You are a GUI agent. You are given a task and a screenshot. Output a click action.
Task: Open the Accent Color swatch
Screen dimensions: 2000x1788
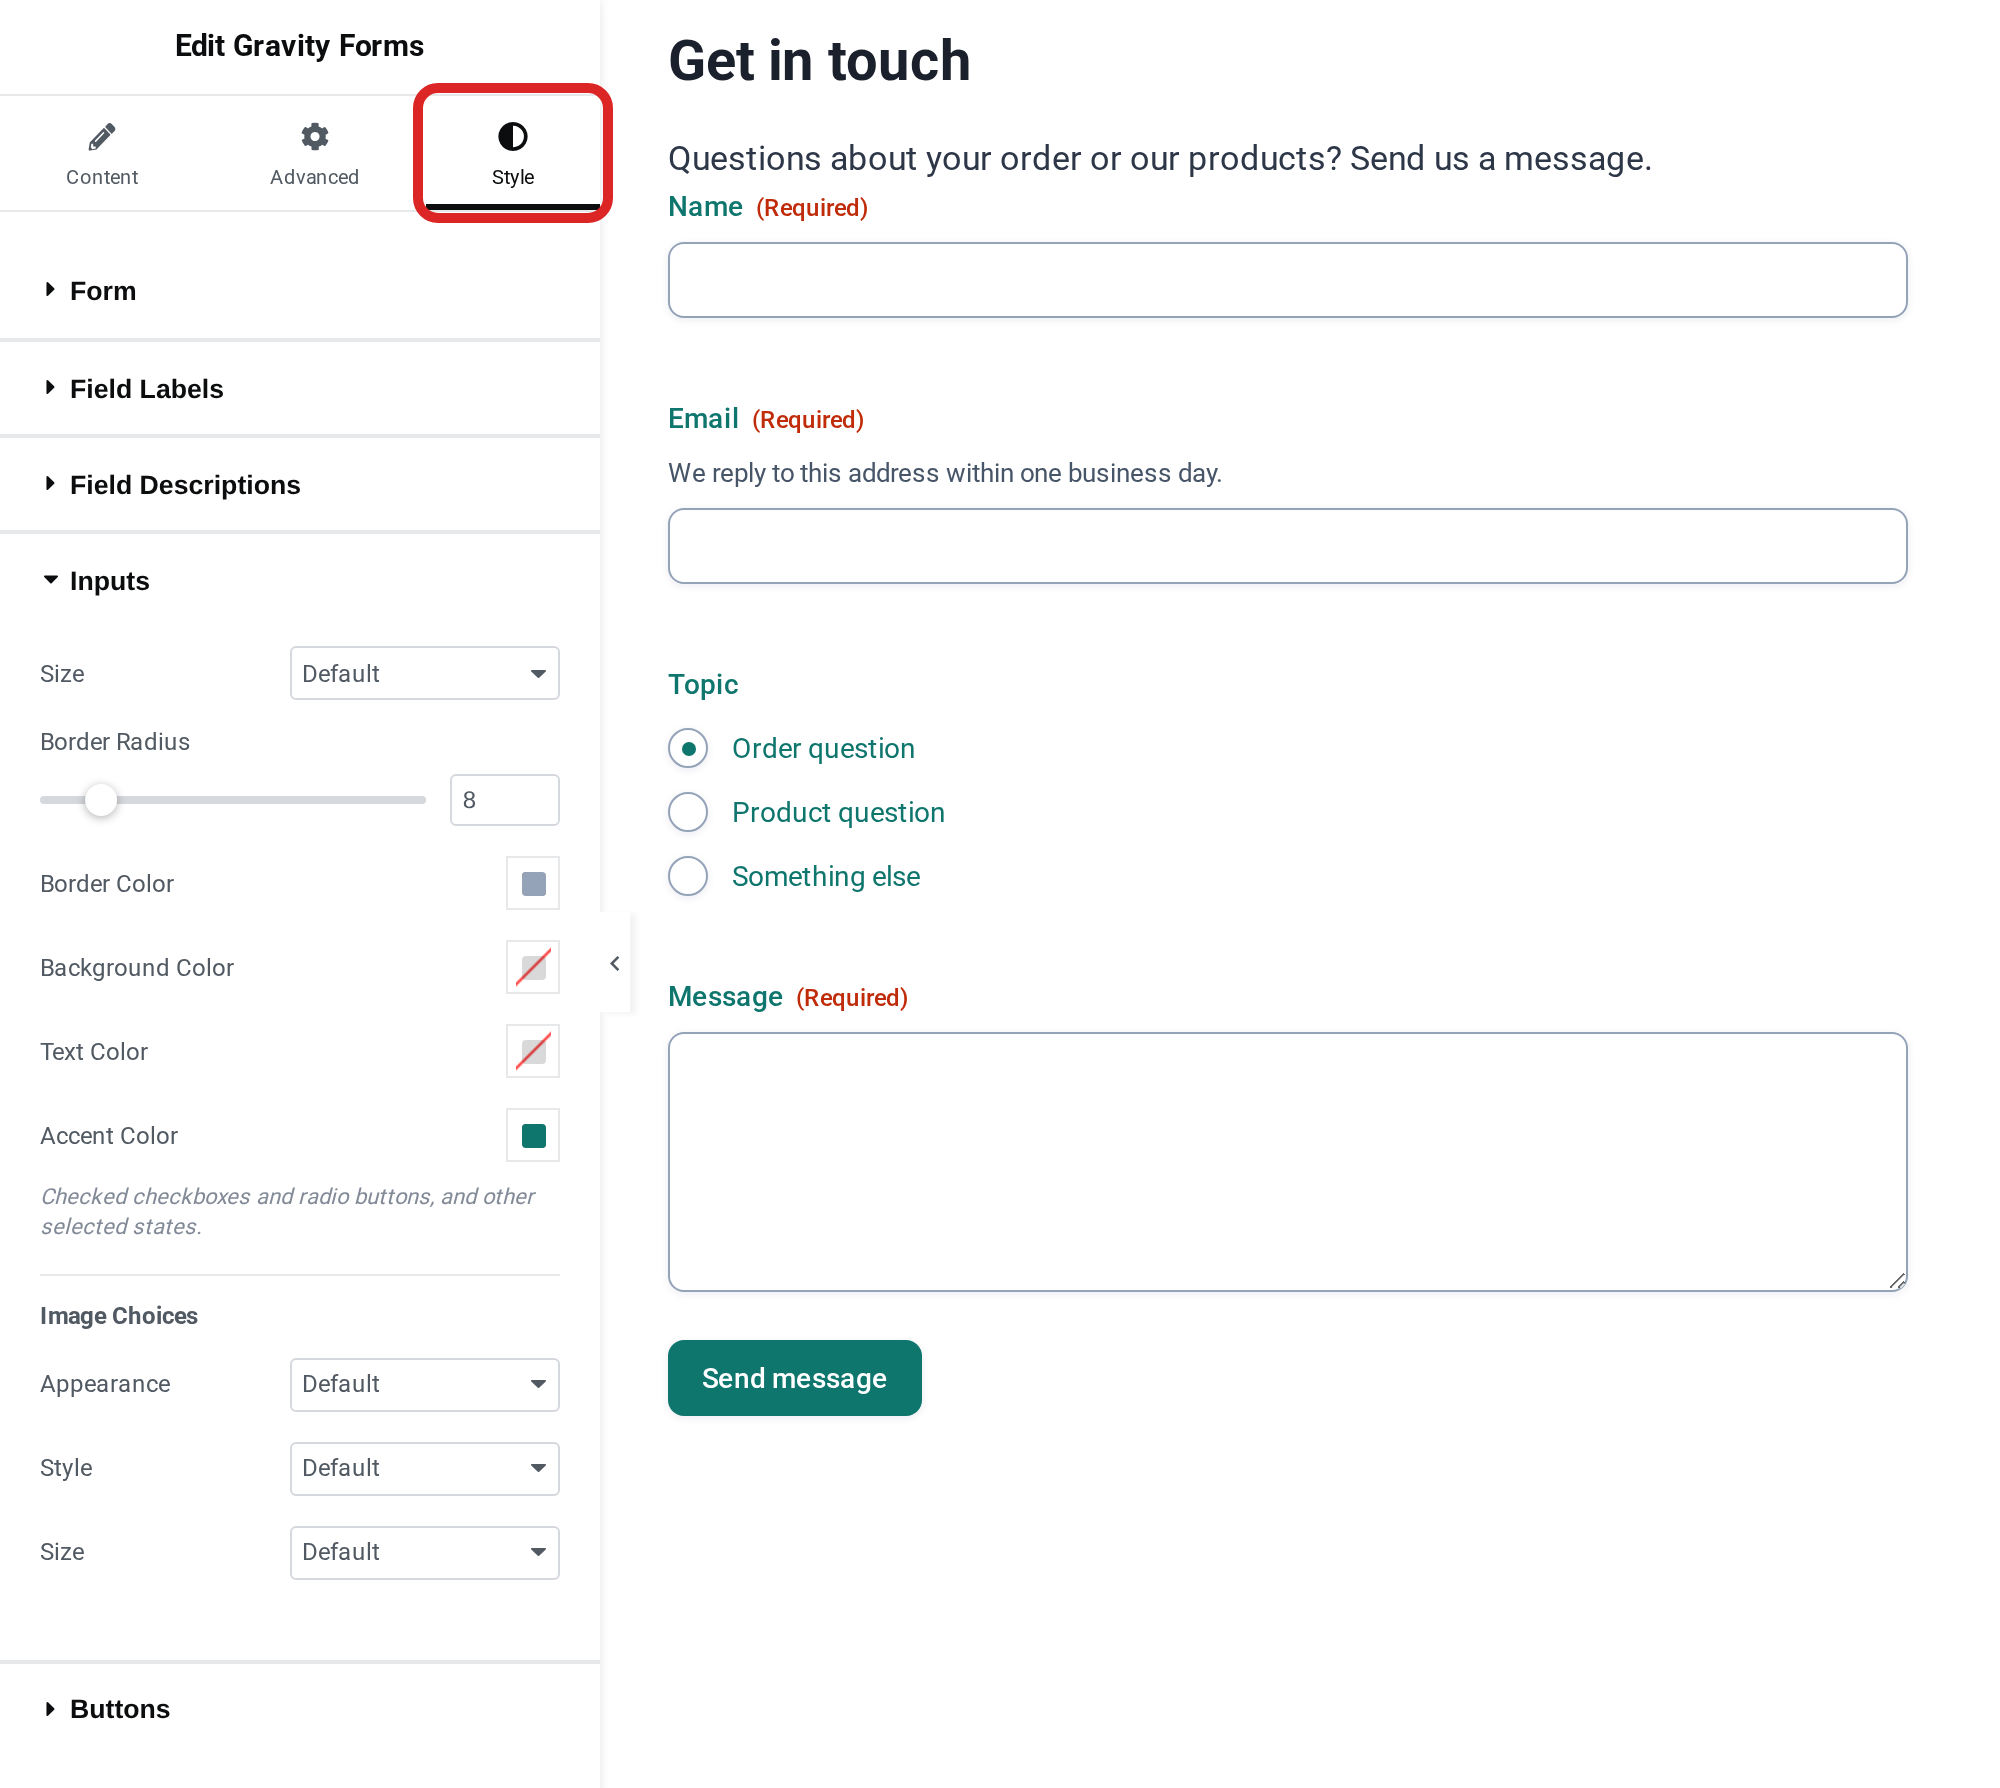(533, 1136)
